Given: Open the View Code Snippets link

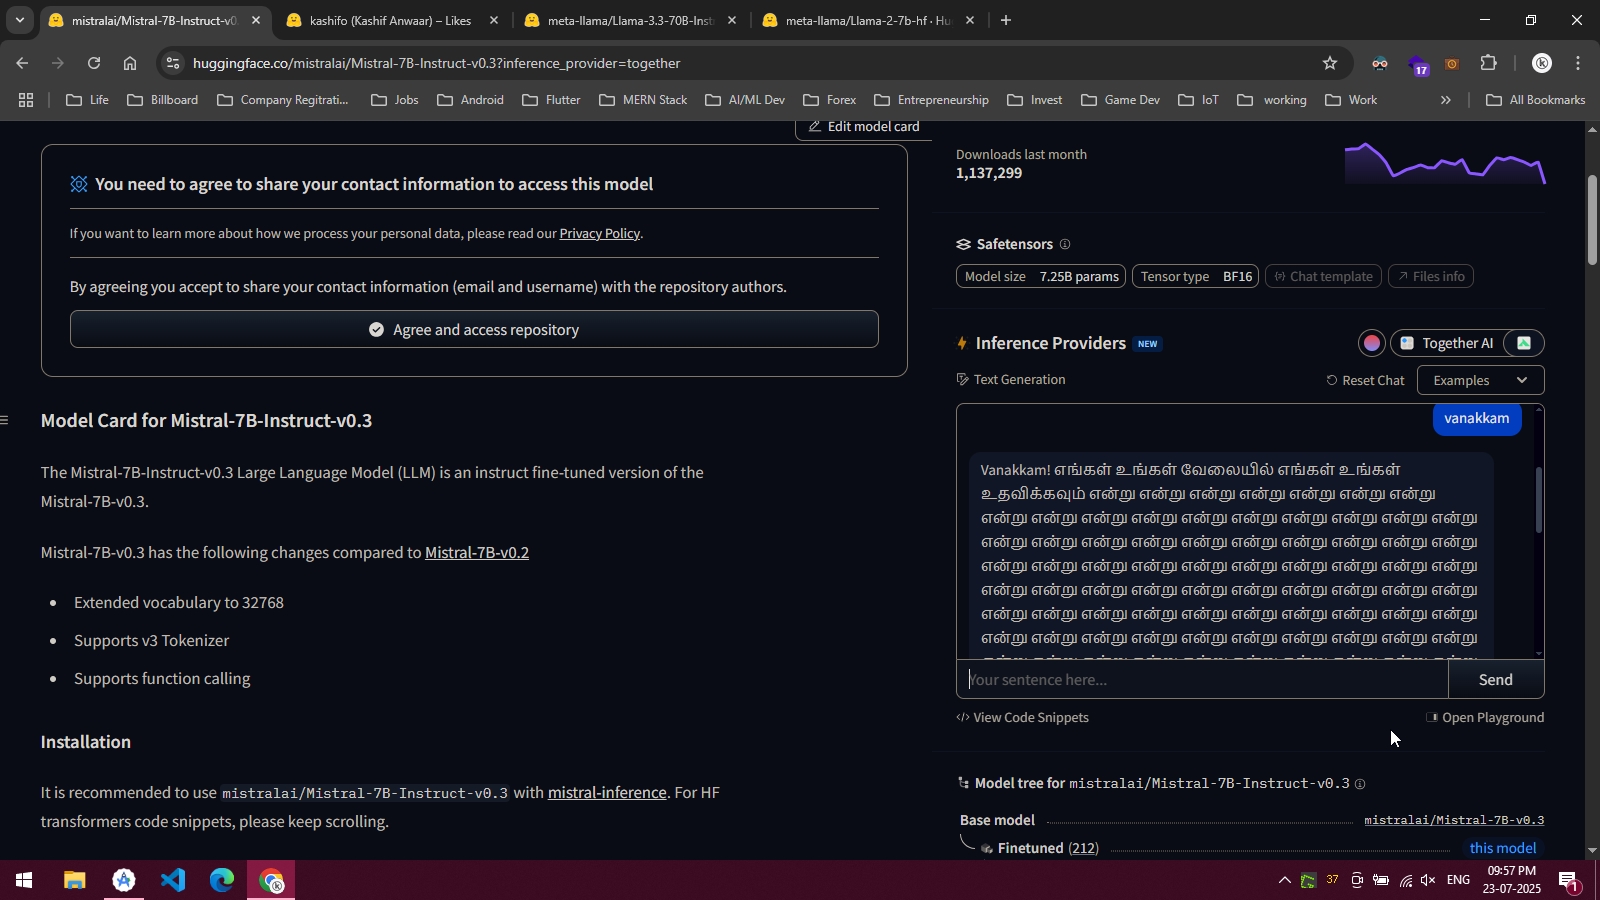Looking at the screenshot, I should point(1022,718).
